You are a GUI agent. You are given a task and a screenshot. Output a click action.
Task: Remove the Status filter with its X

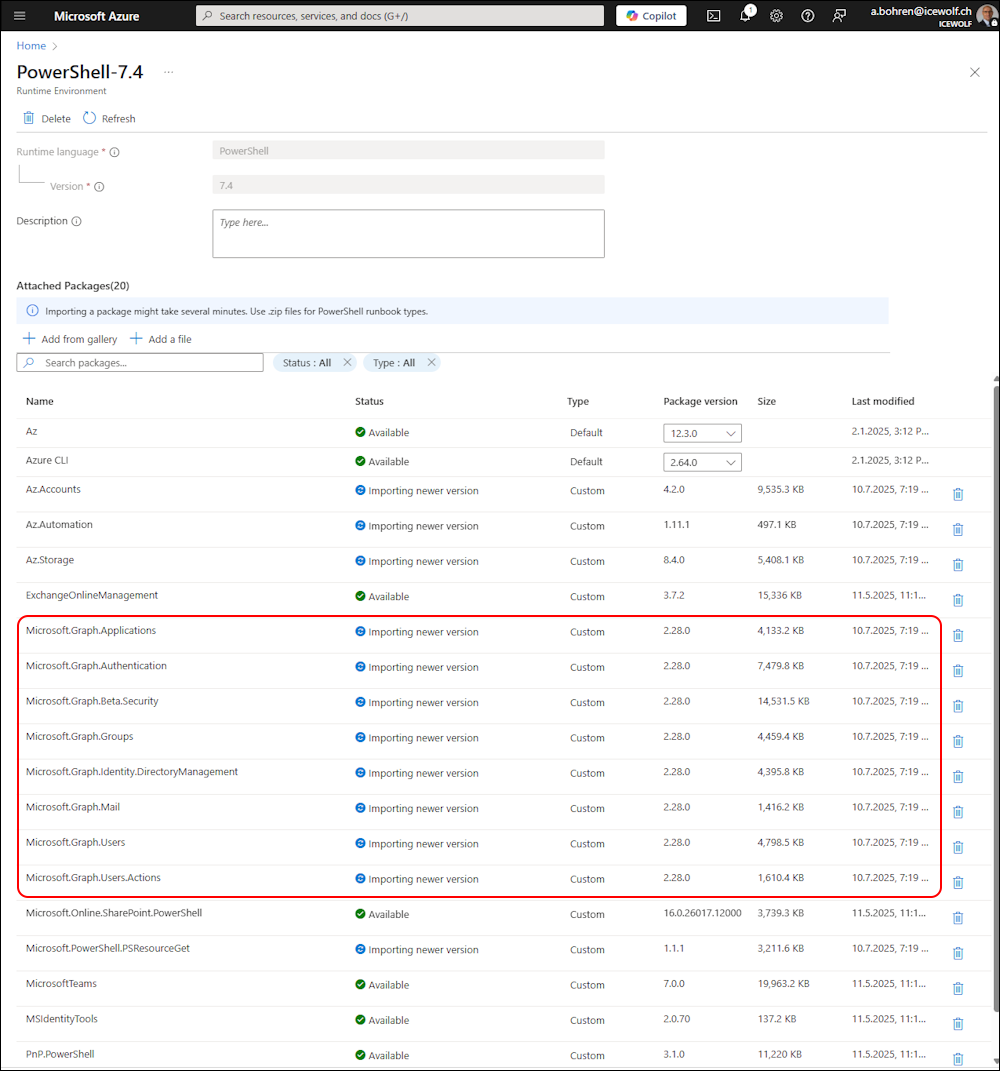click(347, 363)
